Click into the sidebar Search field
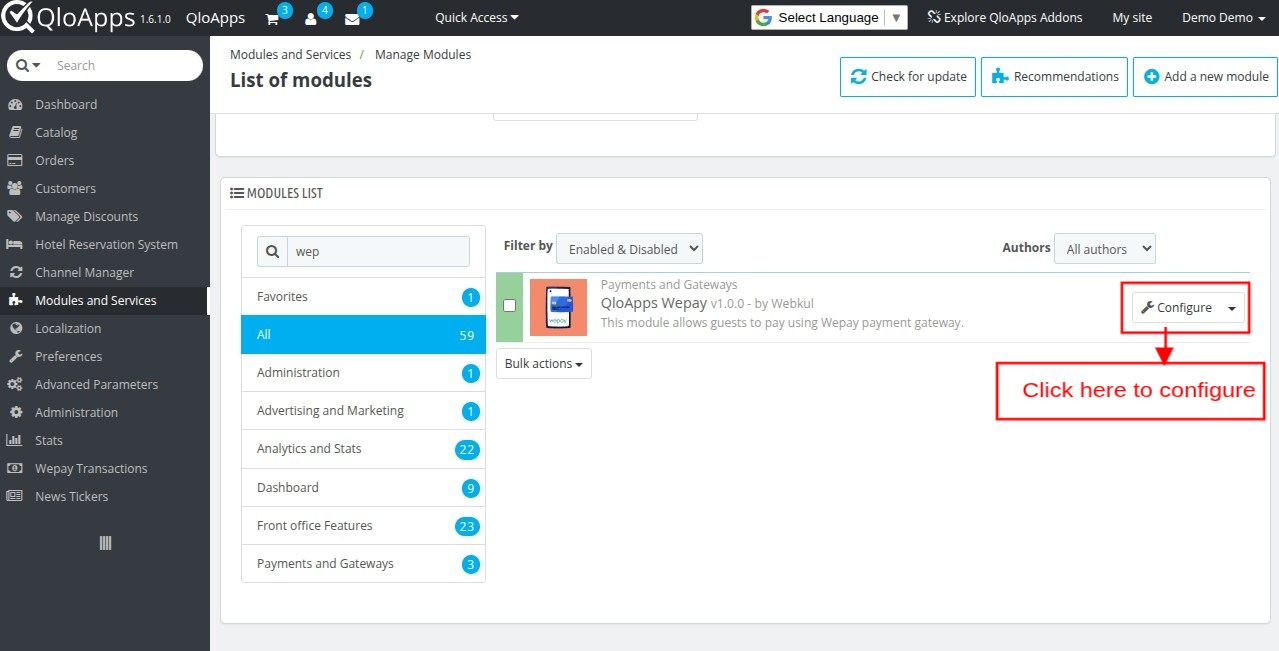This screenshot has width=1279, height=651. click(125, 65)
